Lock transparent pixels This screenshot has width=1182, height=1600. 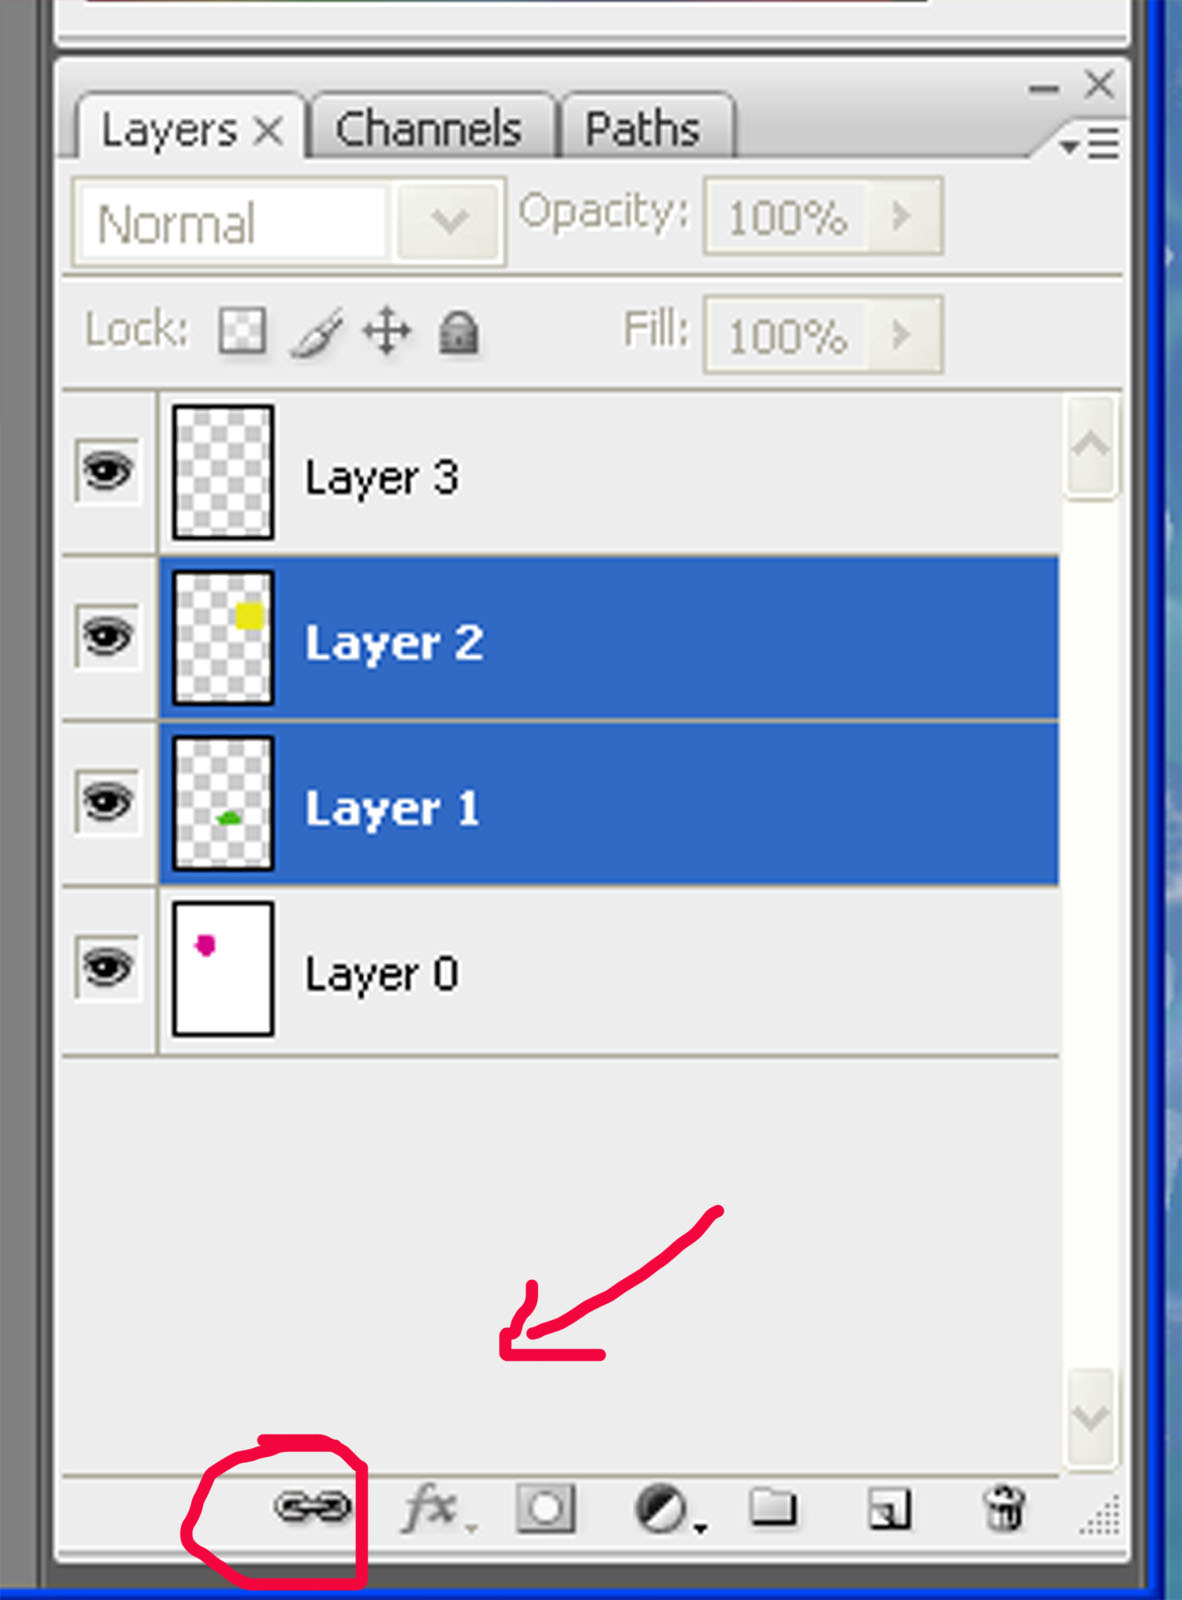[242, 331]
